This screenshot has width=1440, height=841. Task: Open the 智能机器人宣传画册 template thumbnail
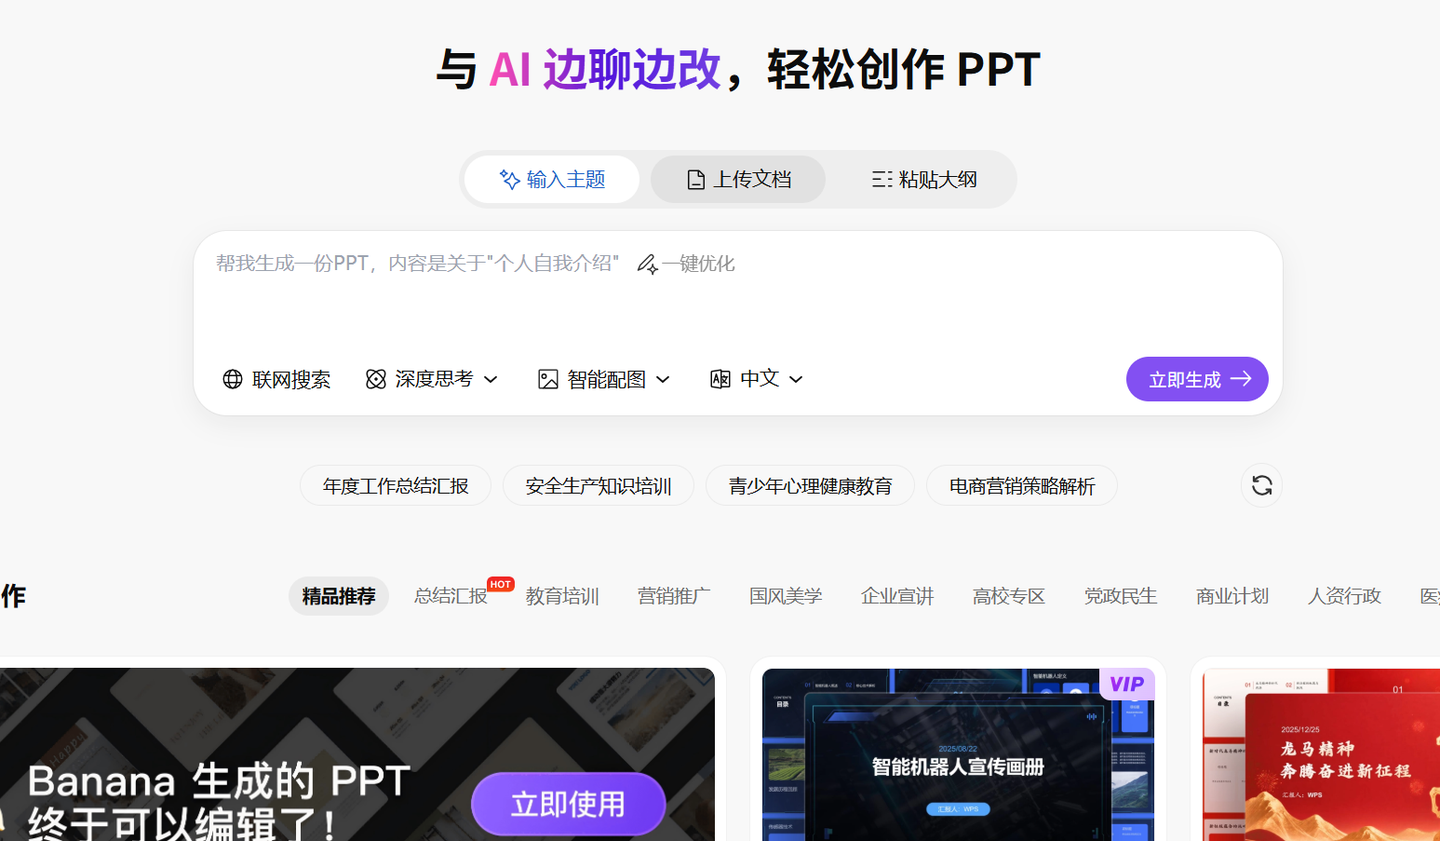pos(958,755)
